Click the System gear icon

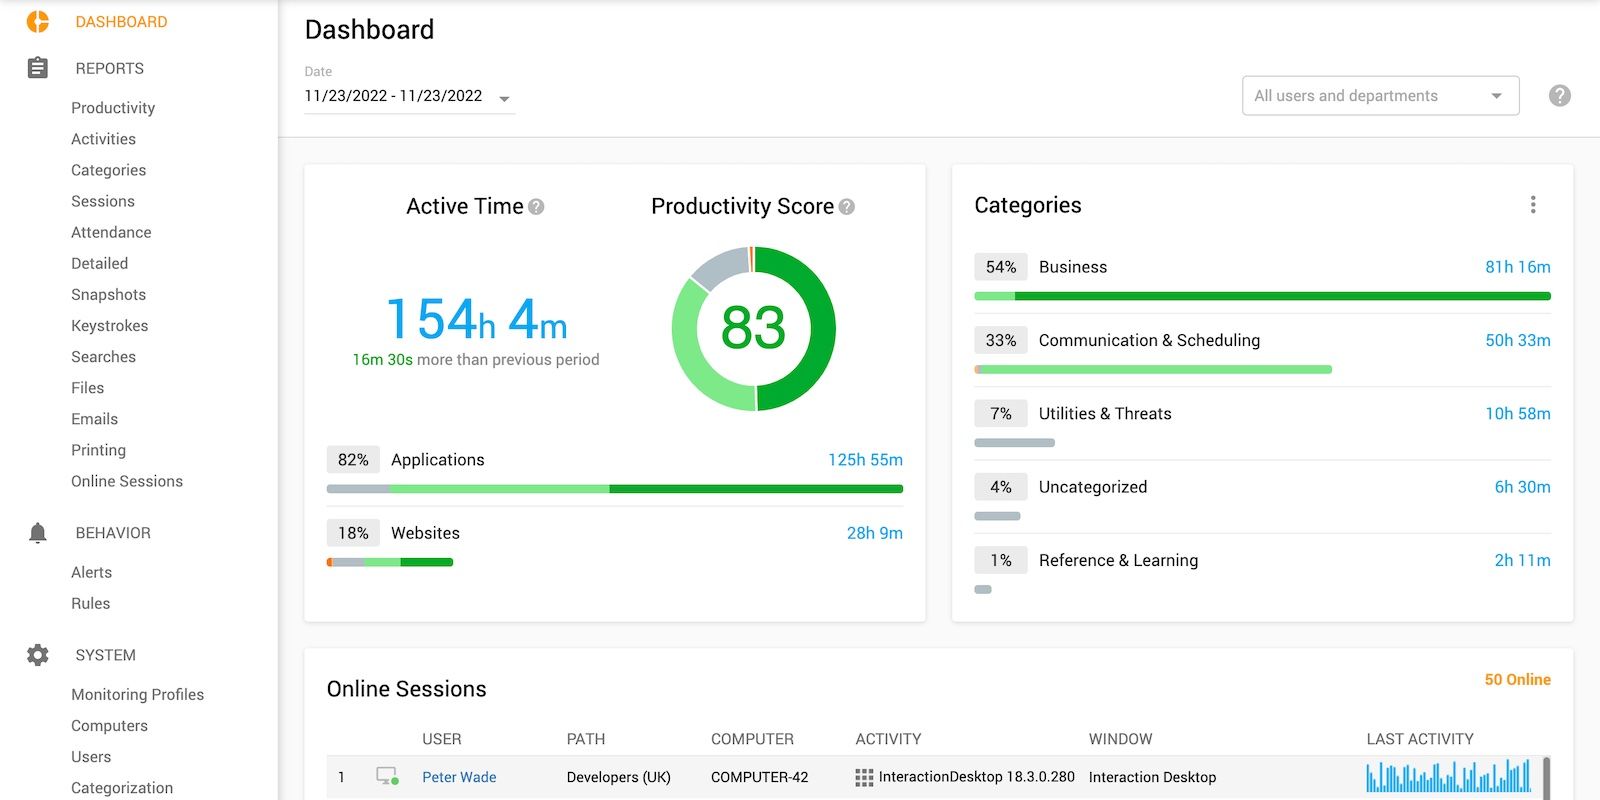pyautogui.click(x=38, y=655)
